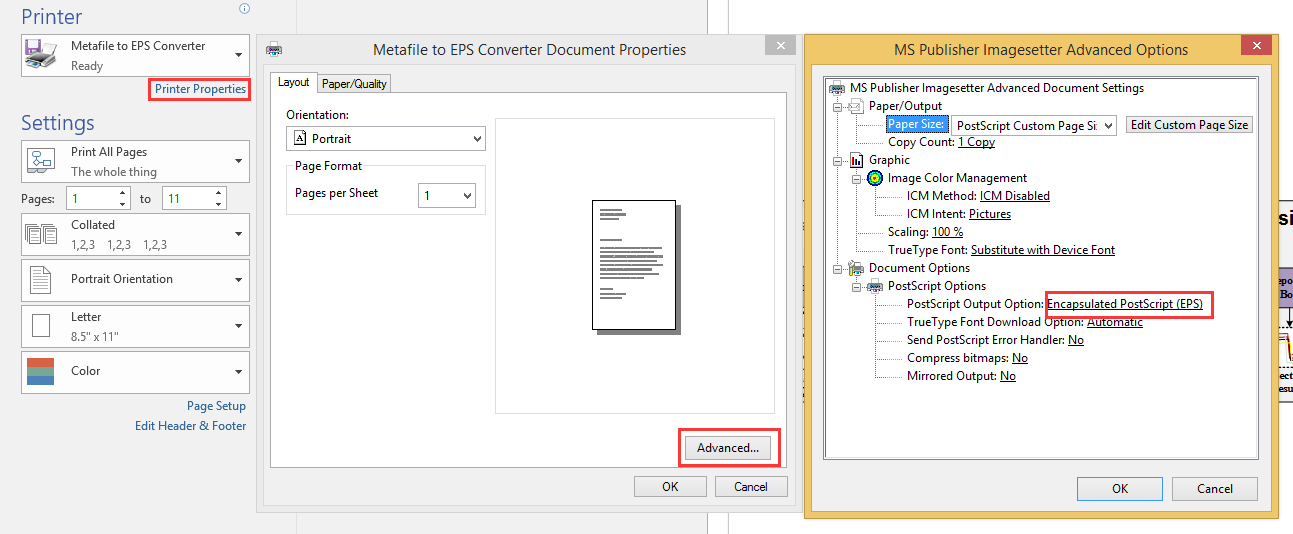This screenshot has width=1293, height=534.
Task: Click the root Advanced Document Settings icon
Action: coord(837,88)
